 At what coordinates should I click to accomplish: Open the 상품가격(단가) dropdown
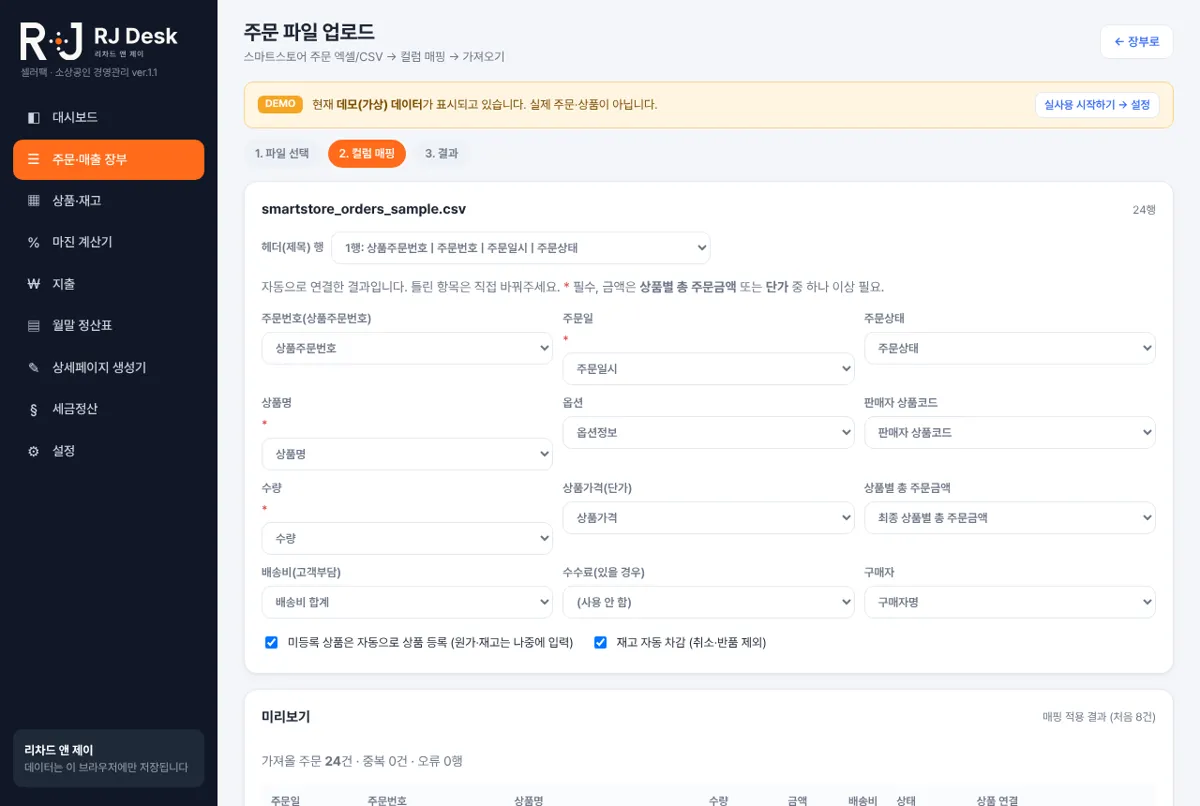[708, 518]
